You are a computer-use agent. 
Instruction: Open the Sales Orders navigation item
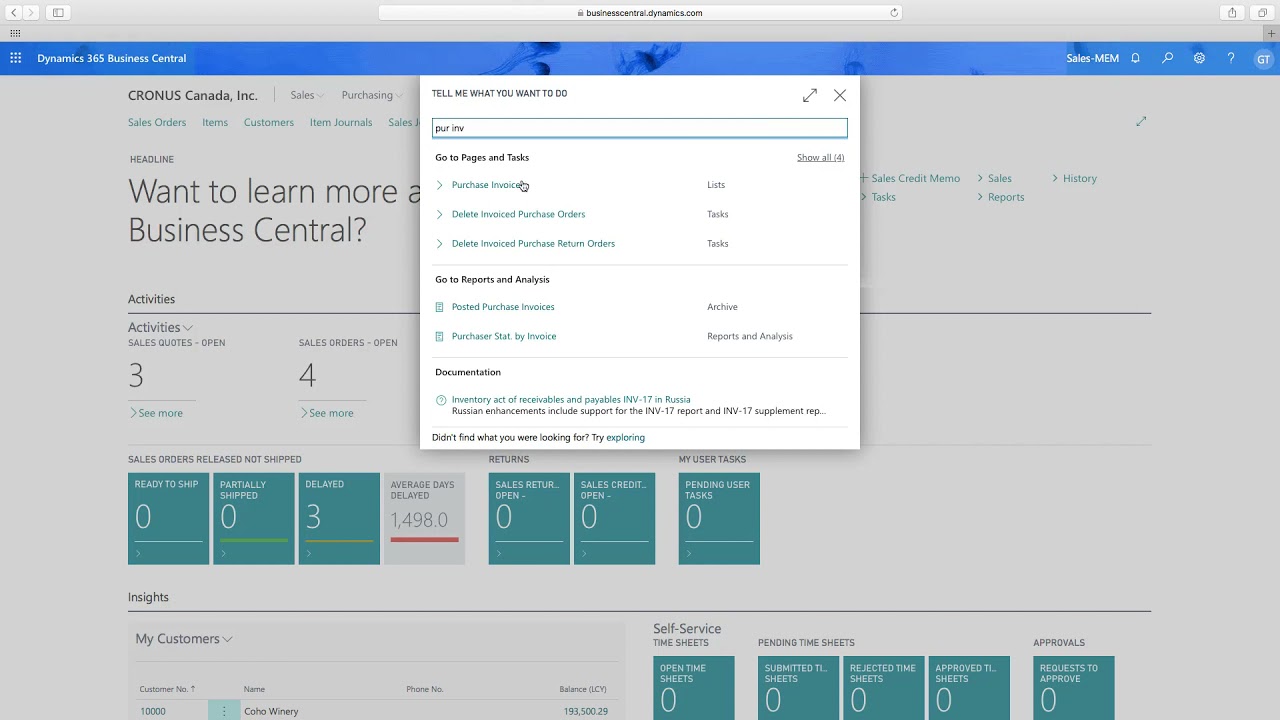click(157, 122)
